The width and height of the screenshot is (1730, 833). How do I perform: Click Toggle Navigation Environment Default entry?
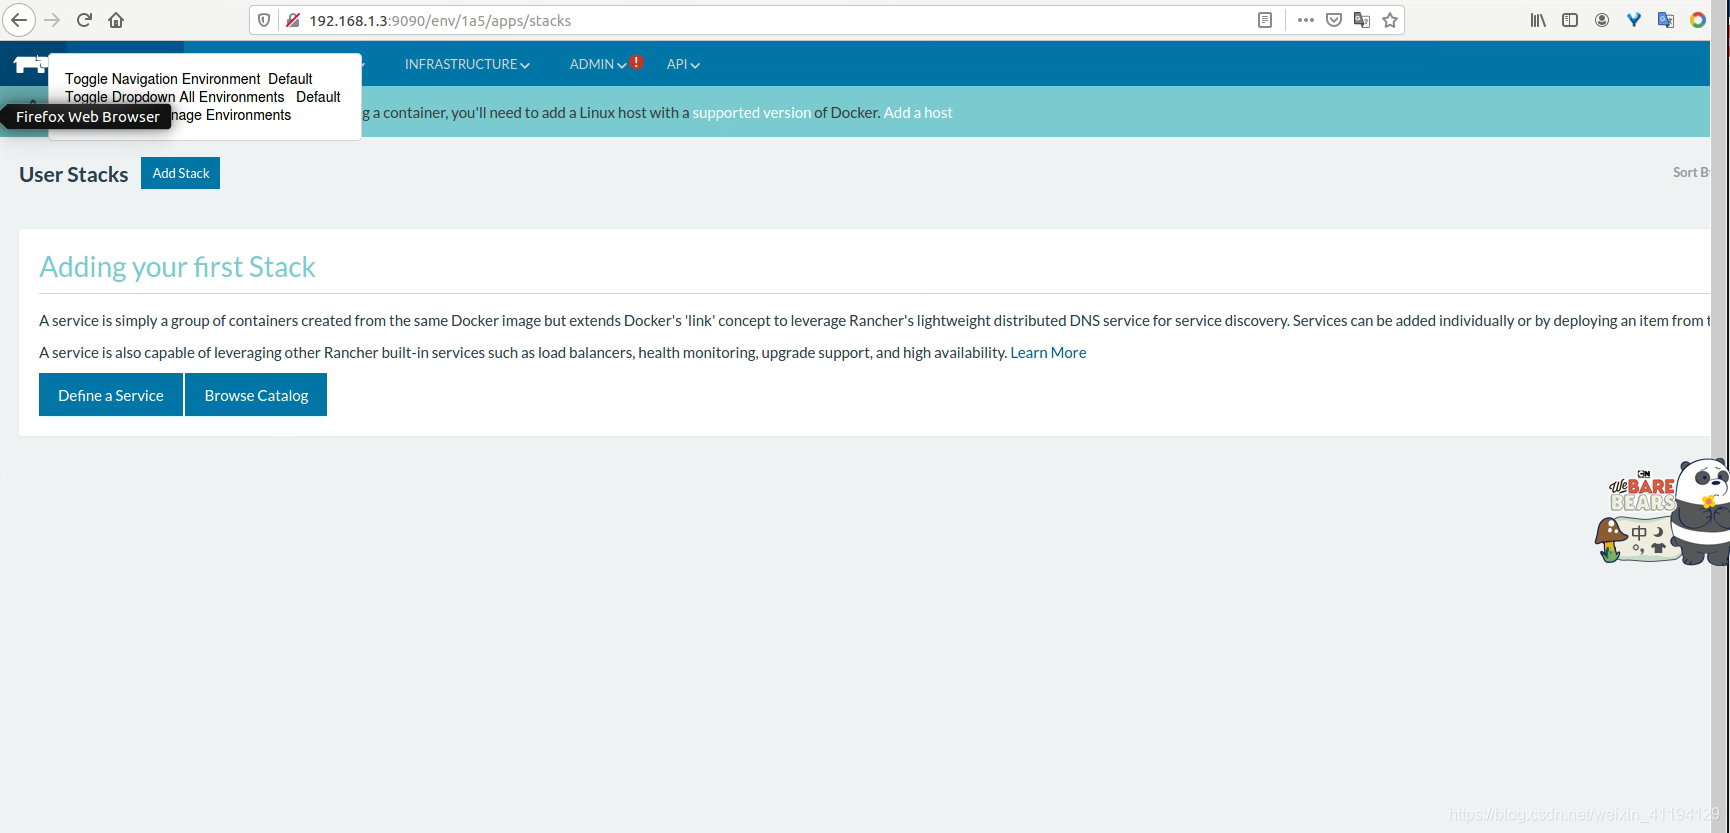(x=189, y=79)
